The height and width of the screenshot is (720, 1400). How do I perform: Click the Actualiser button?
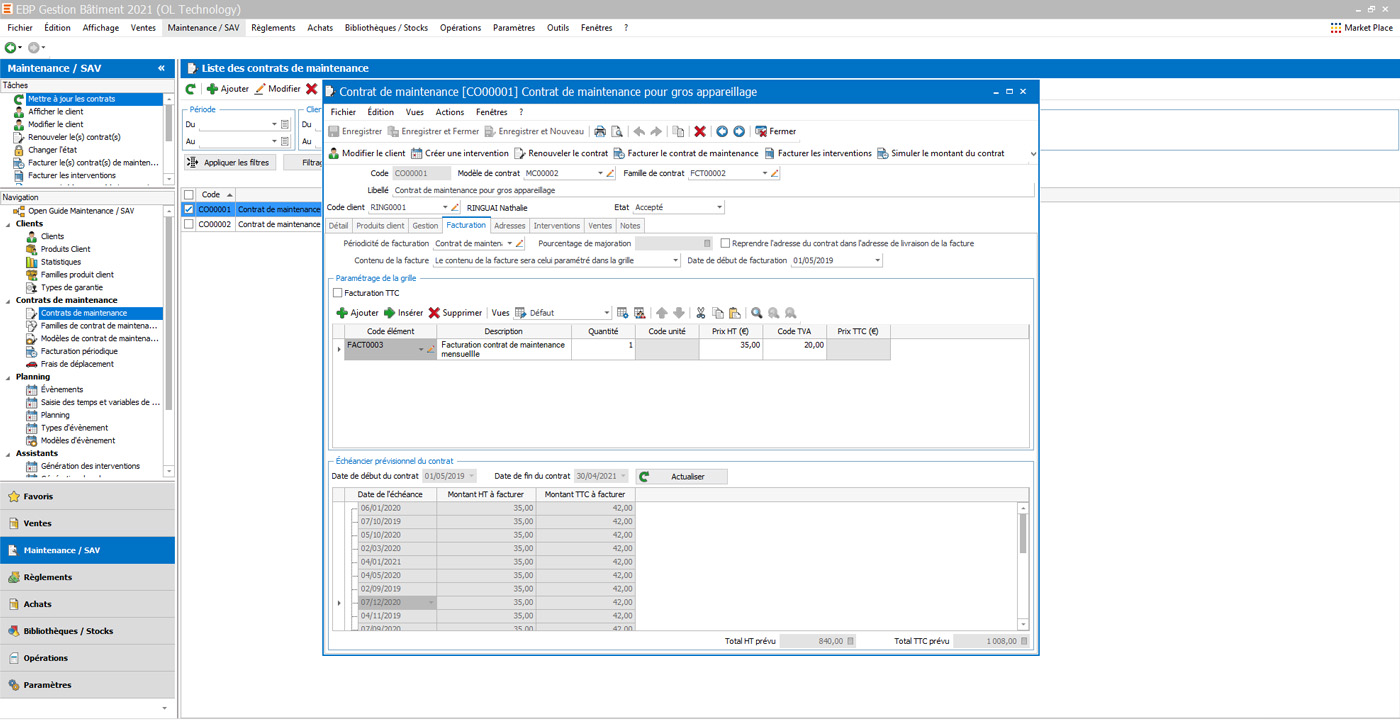(681, 477)
